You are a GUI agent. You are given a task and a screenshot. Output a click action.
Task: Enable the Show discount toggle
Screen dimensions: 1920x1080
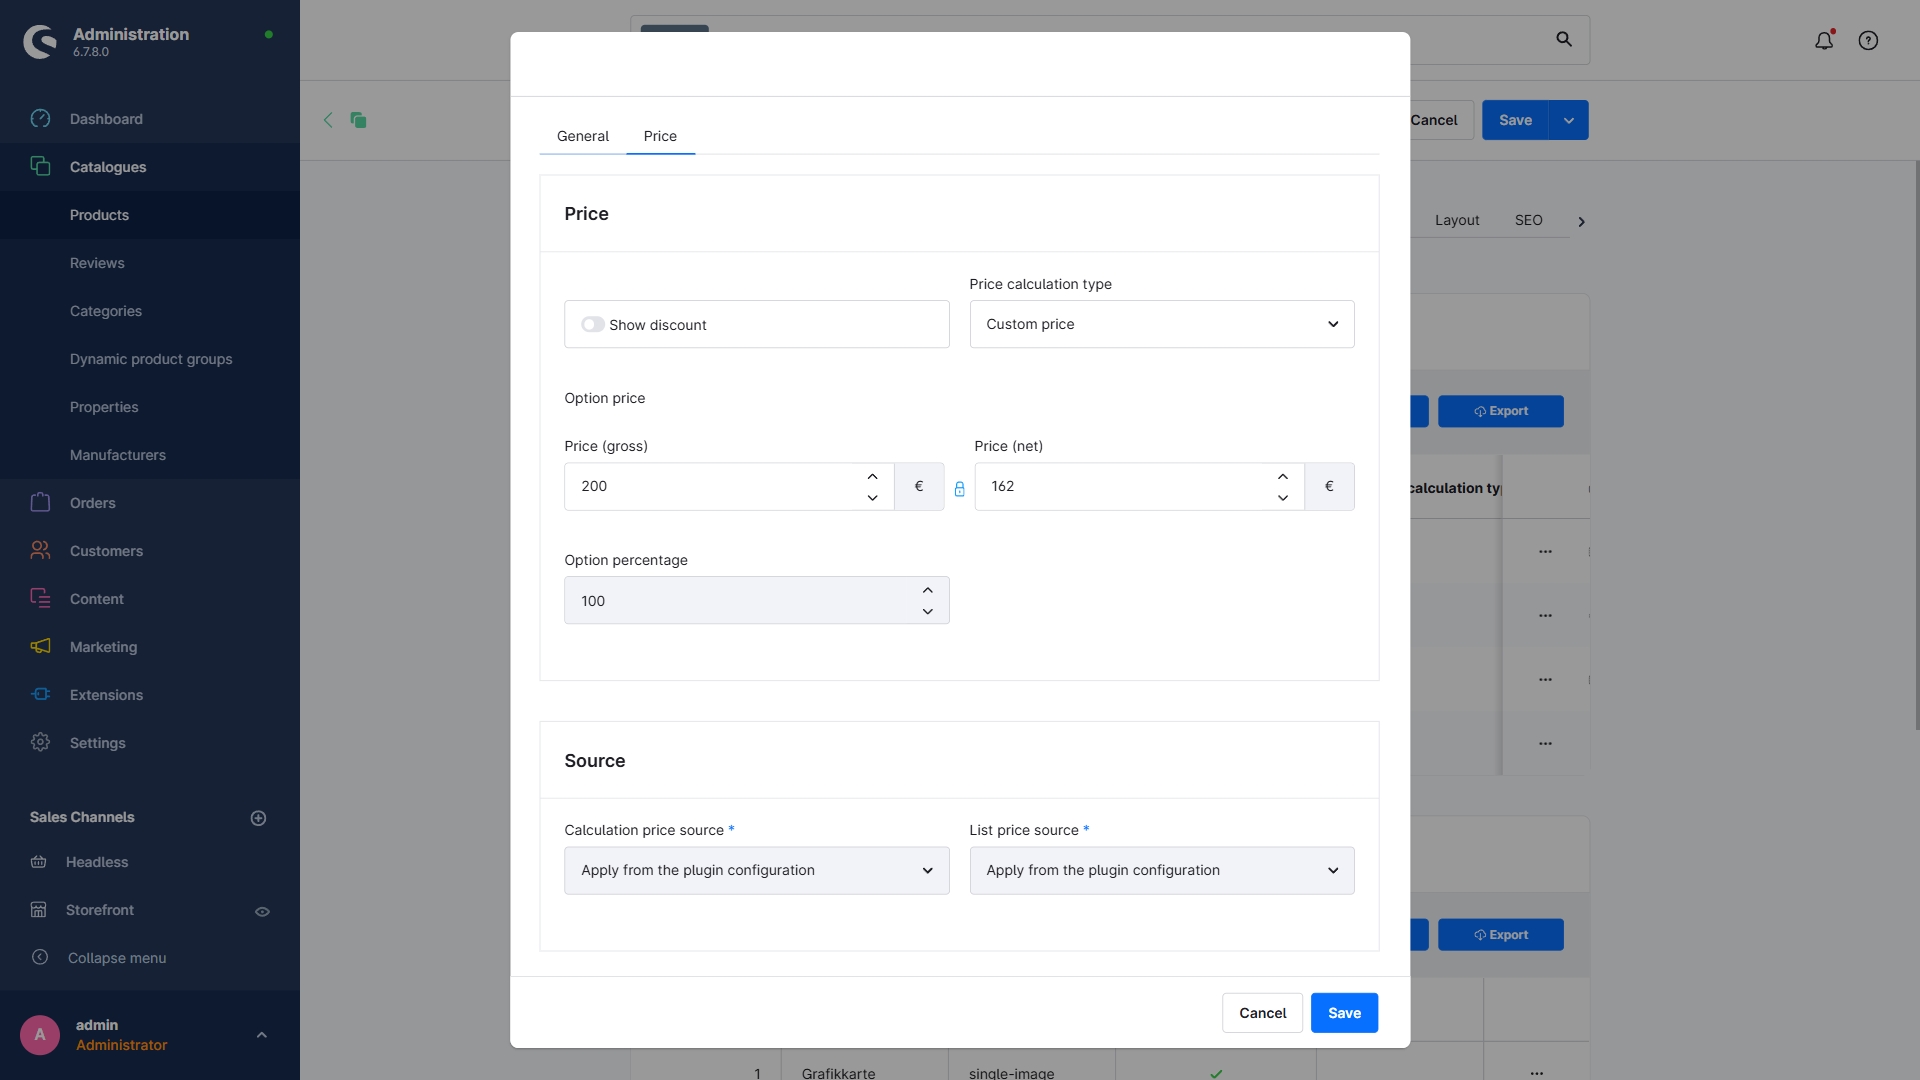click(x=593, y=324)
